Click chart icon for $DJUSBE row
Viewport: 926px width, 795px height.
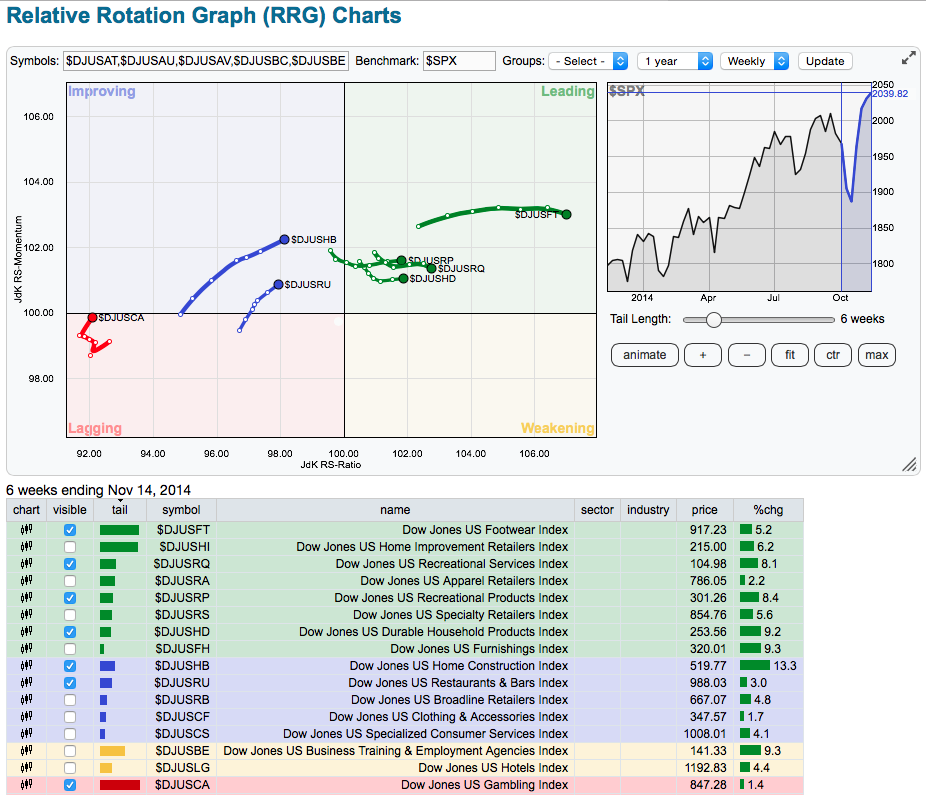point(26,751)
